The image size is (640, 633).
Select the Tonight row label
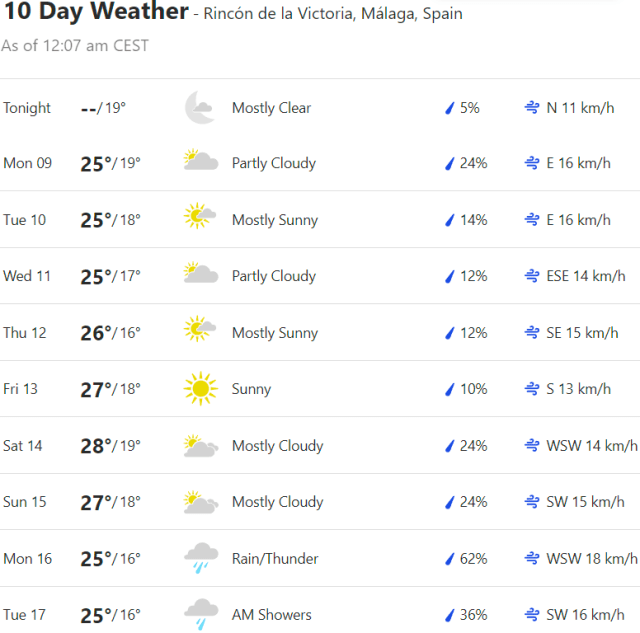27,108
